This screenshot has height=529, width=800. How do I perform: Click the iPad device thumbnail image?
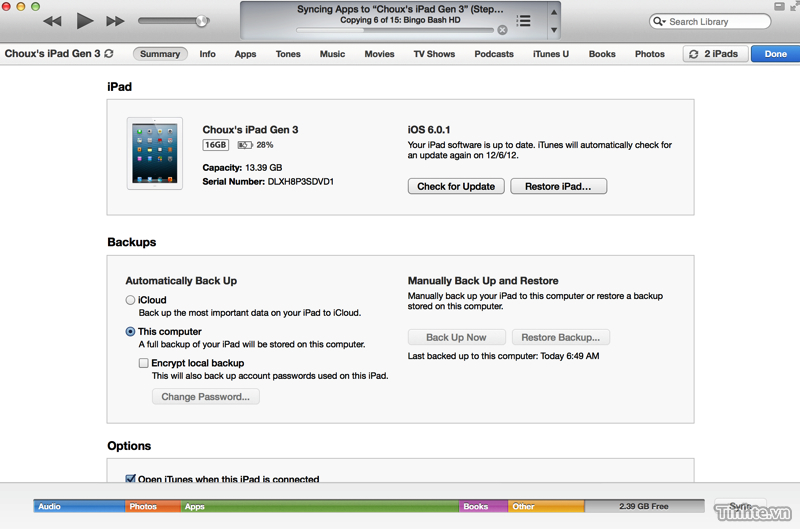coord(155,154)
